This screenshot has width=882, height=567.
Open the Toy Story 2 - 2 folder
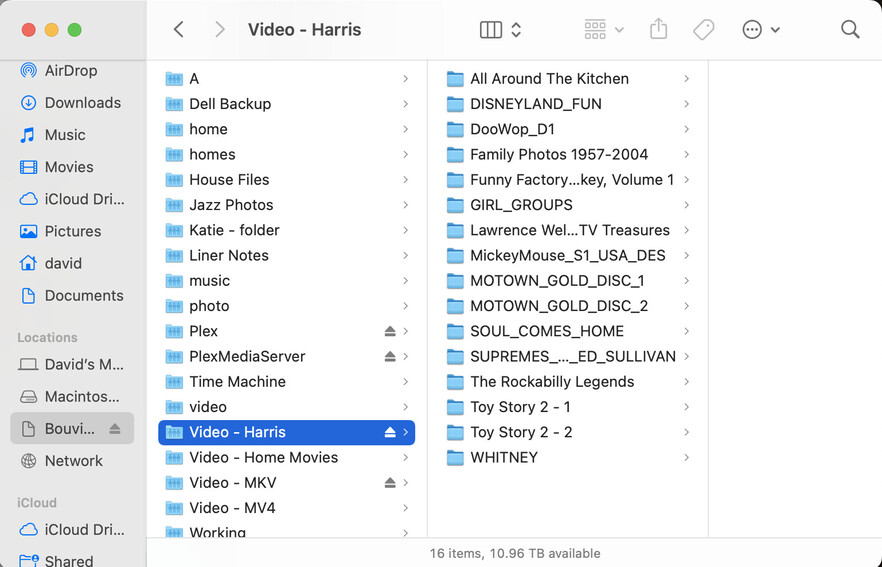[x=568, y=432]
